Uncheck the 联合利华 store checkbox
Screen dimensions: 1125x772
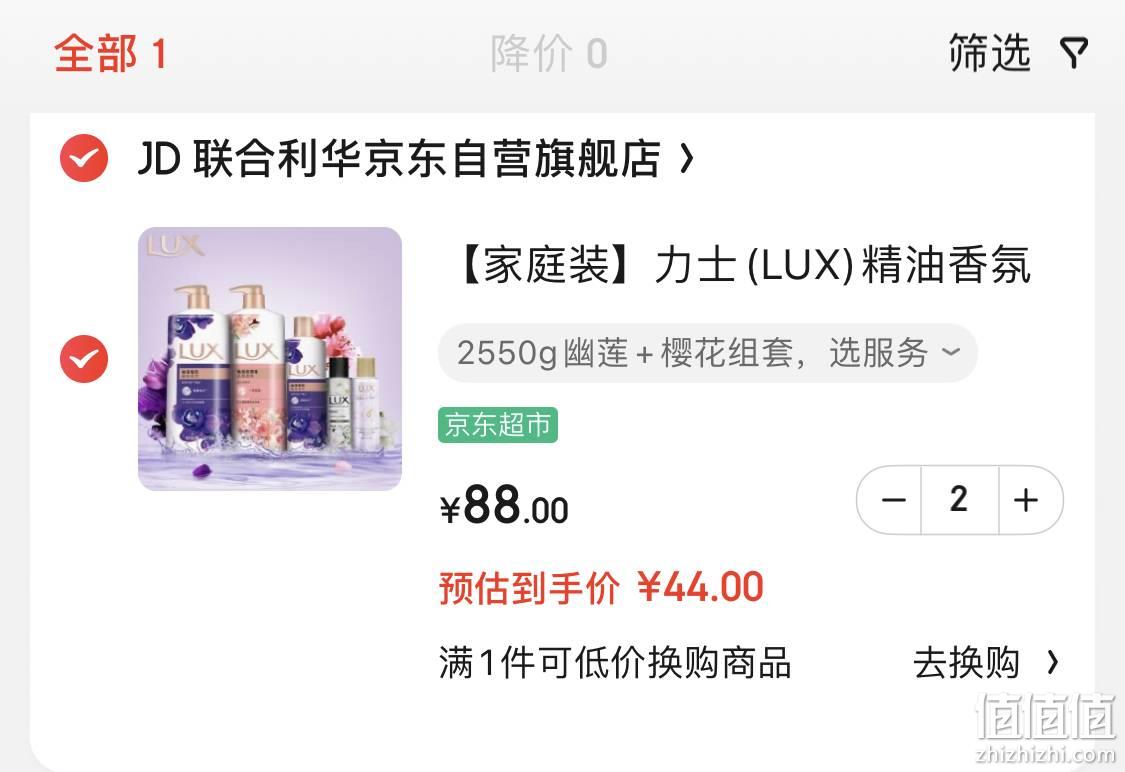84,158
